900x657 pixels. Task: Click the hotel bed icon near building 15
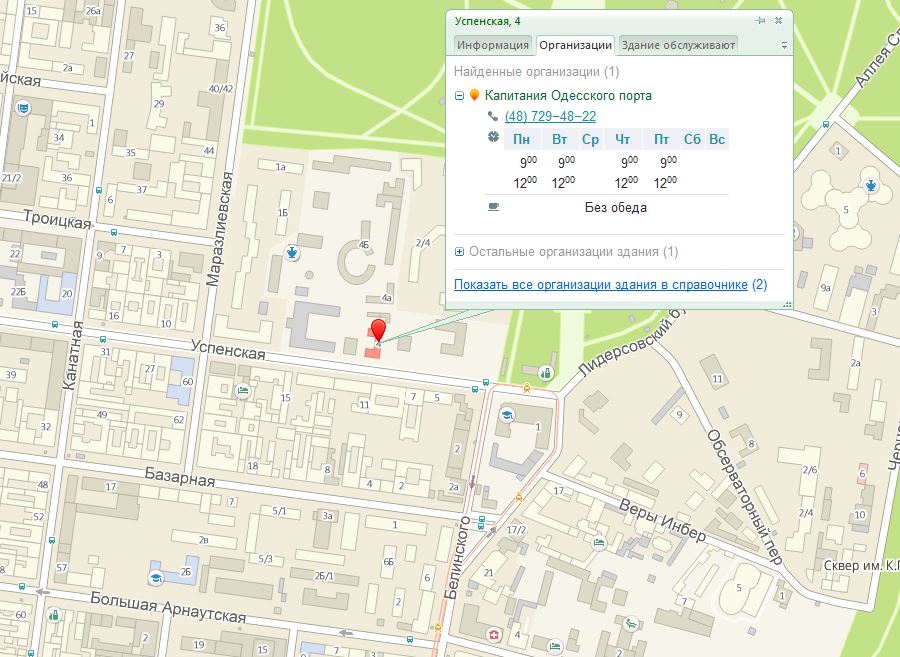click(243, 391)
